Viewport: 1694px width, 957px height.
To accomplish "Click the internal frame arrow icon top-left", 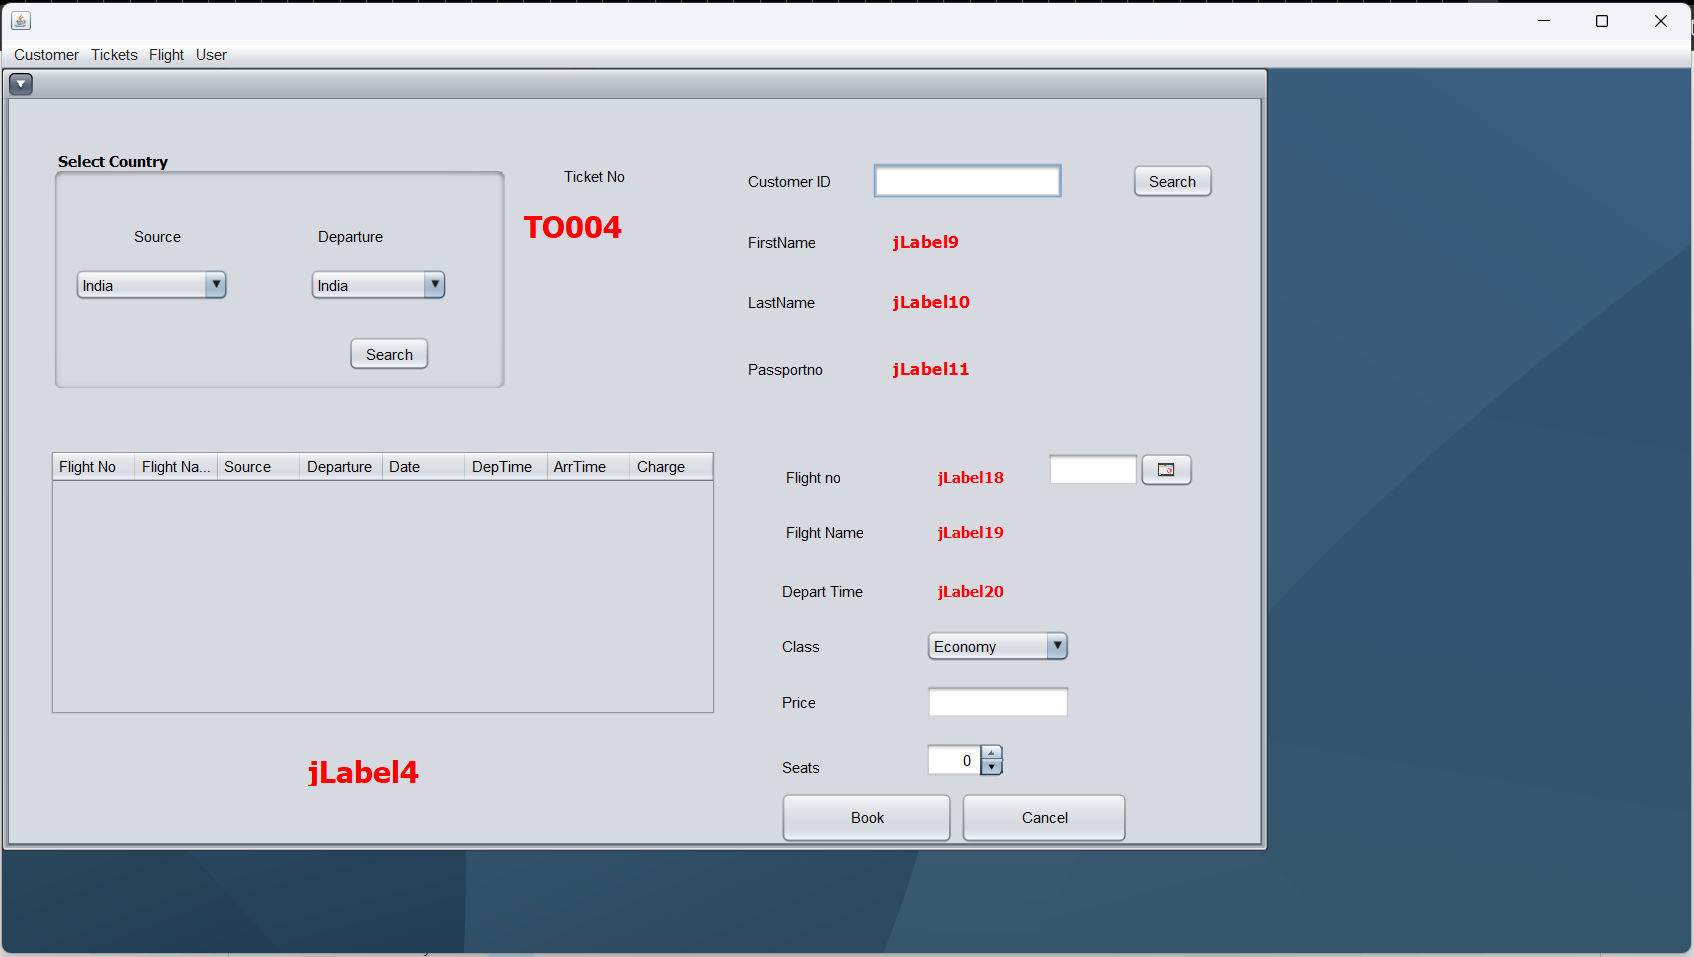I will [21, 84].
